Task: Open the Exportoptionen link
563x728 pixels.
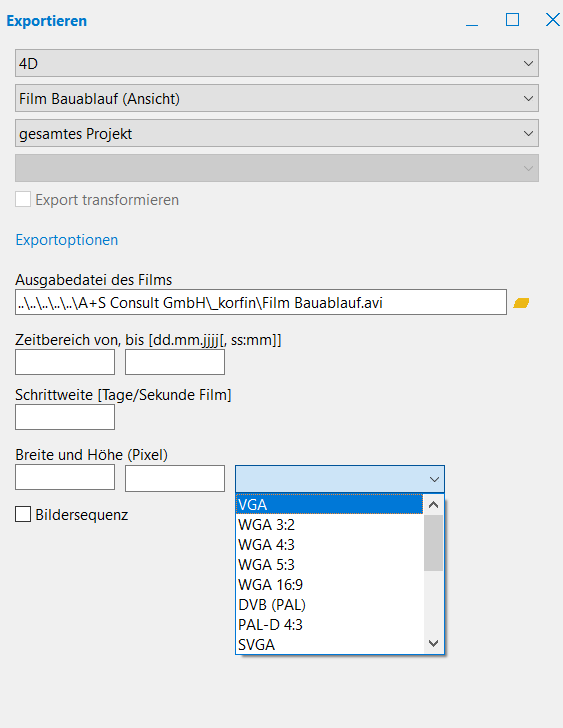Action: [x=67, y=240]
